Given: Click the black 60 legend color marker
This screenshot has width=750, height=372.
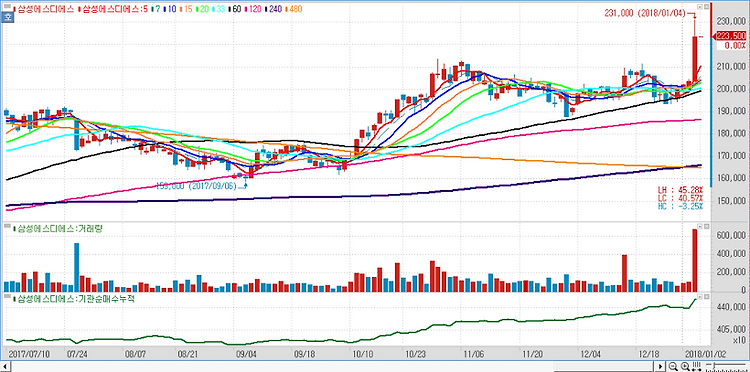Looking at the screenshot, I should [x=230, y=9].
